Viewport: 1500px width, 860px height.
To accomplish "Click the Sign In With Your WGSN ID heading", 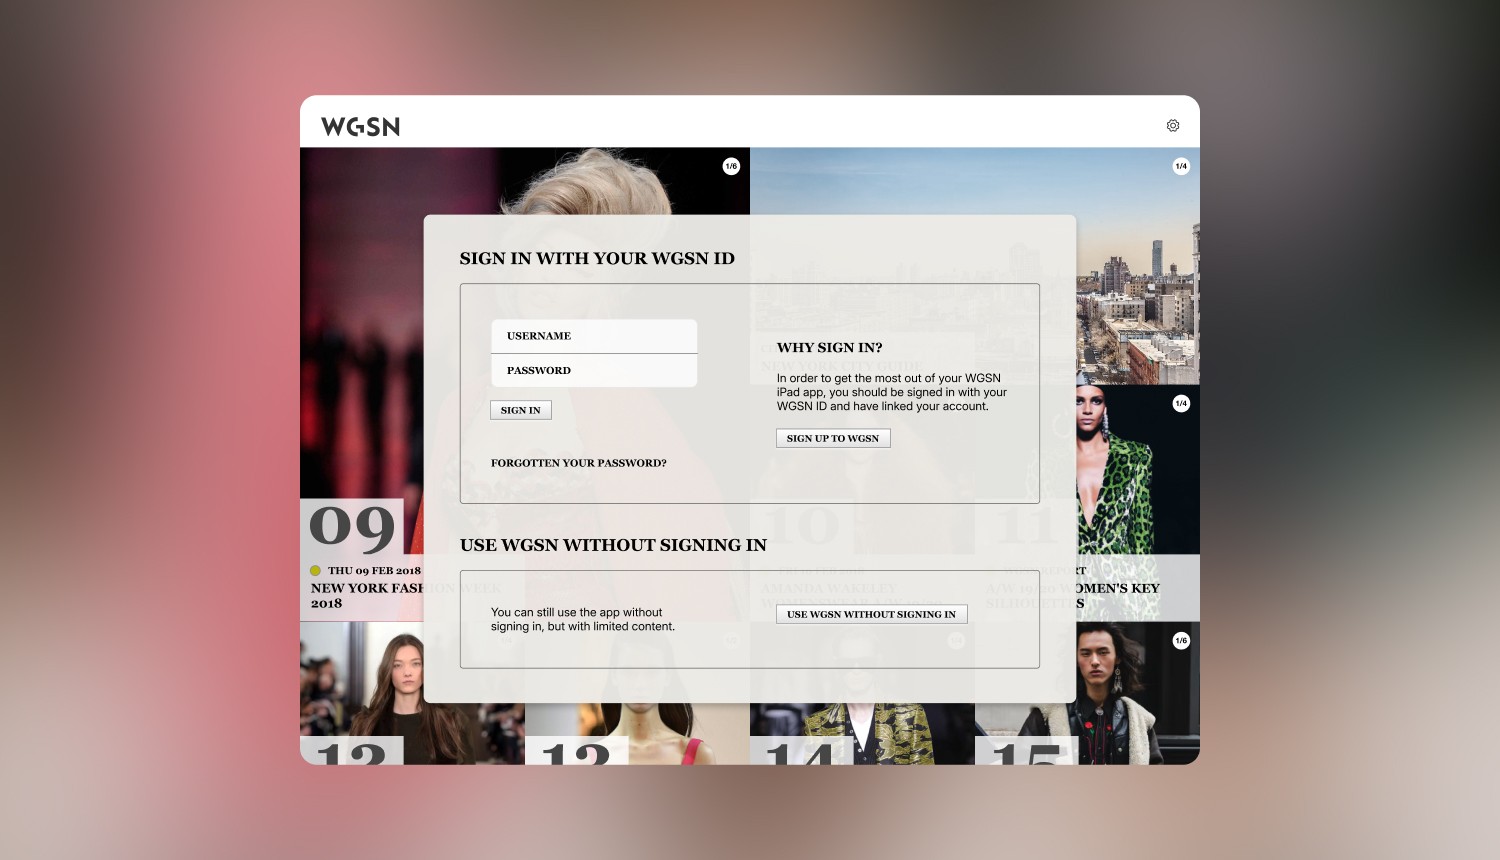I will 597,258.
